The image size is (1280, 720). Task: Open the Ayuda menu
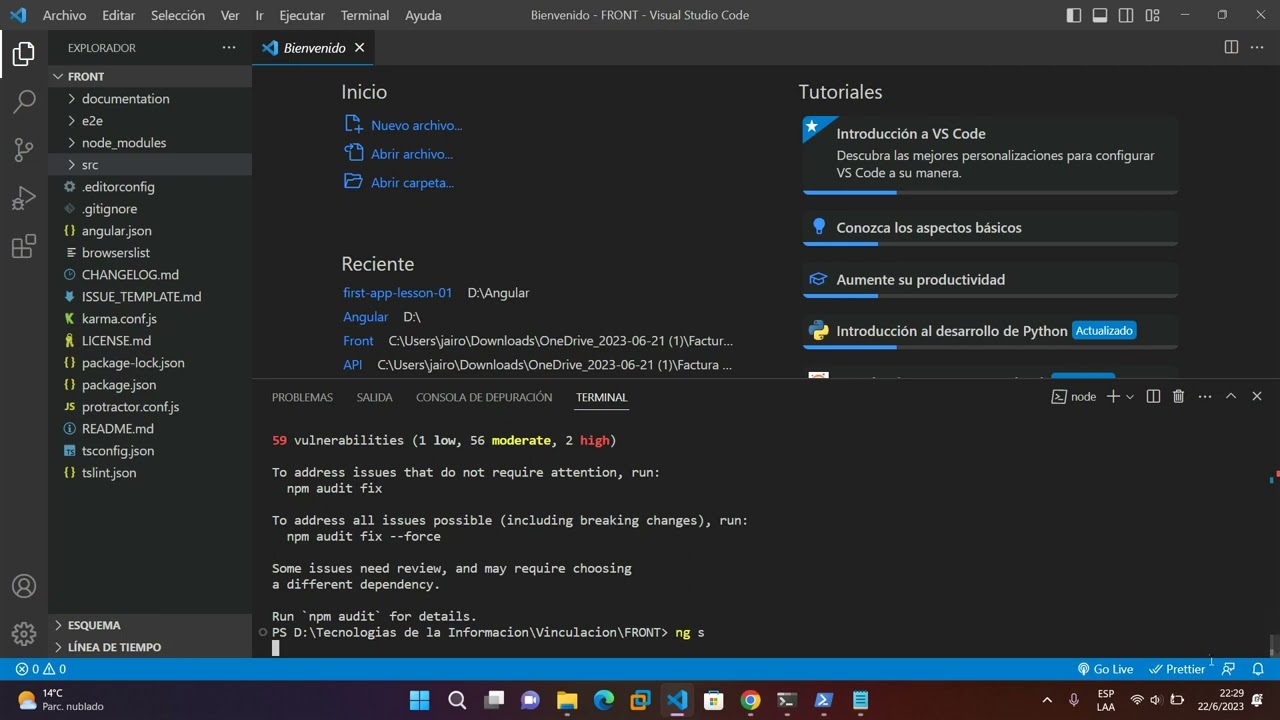point(423,15)
